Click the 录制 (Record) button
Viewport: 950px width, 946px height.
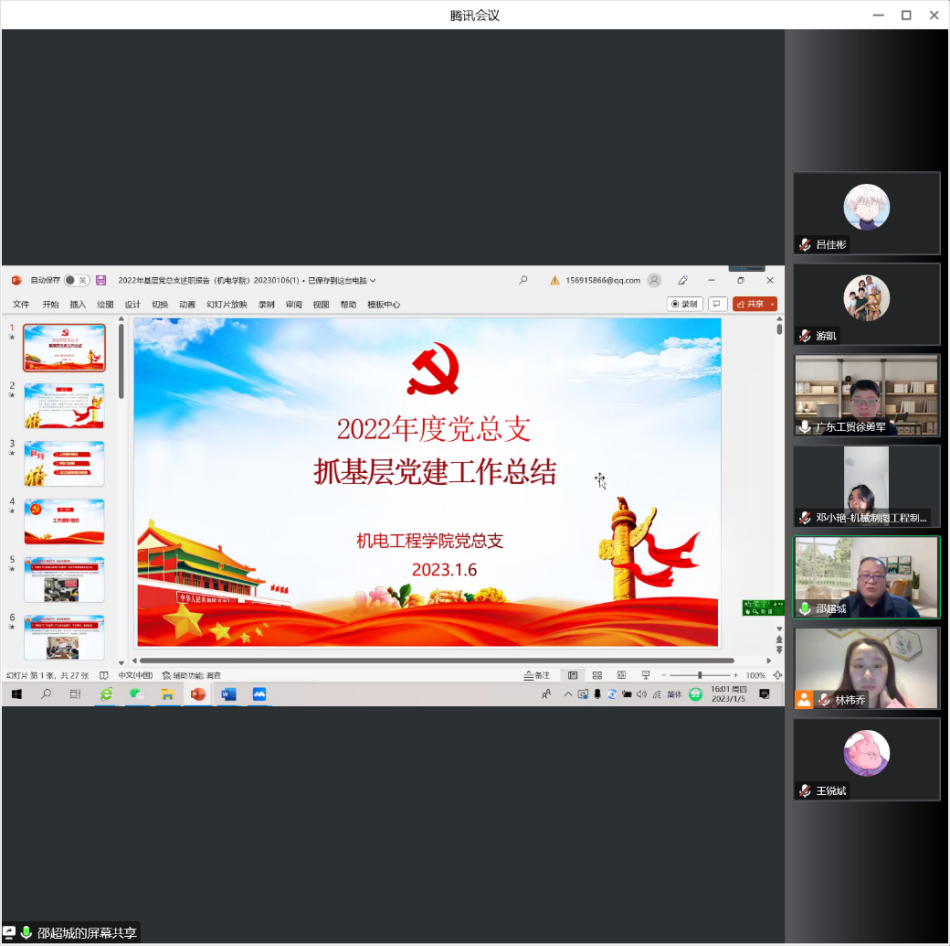tap(685, 304)
